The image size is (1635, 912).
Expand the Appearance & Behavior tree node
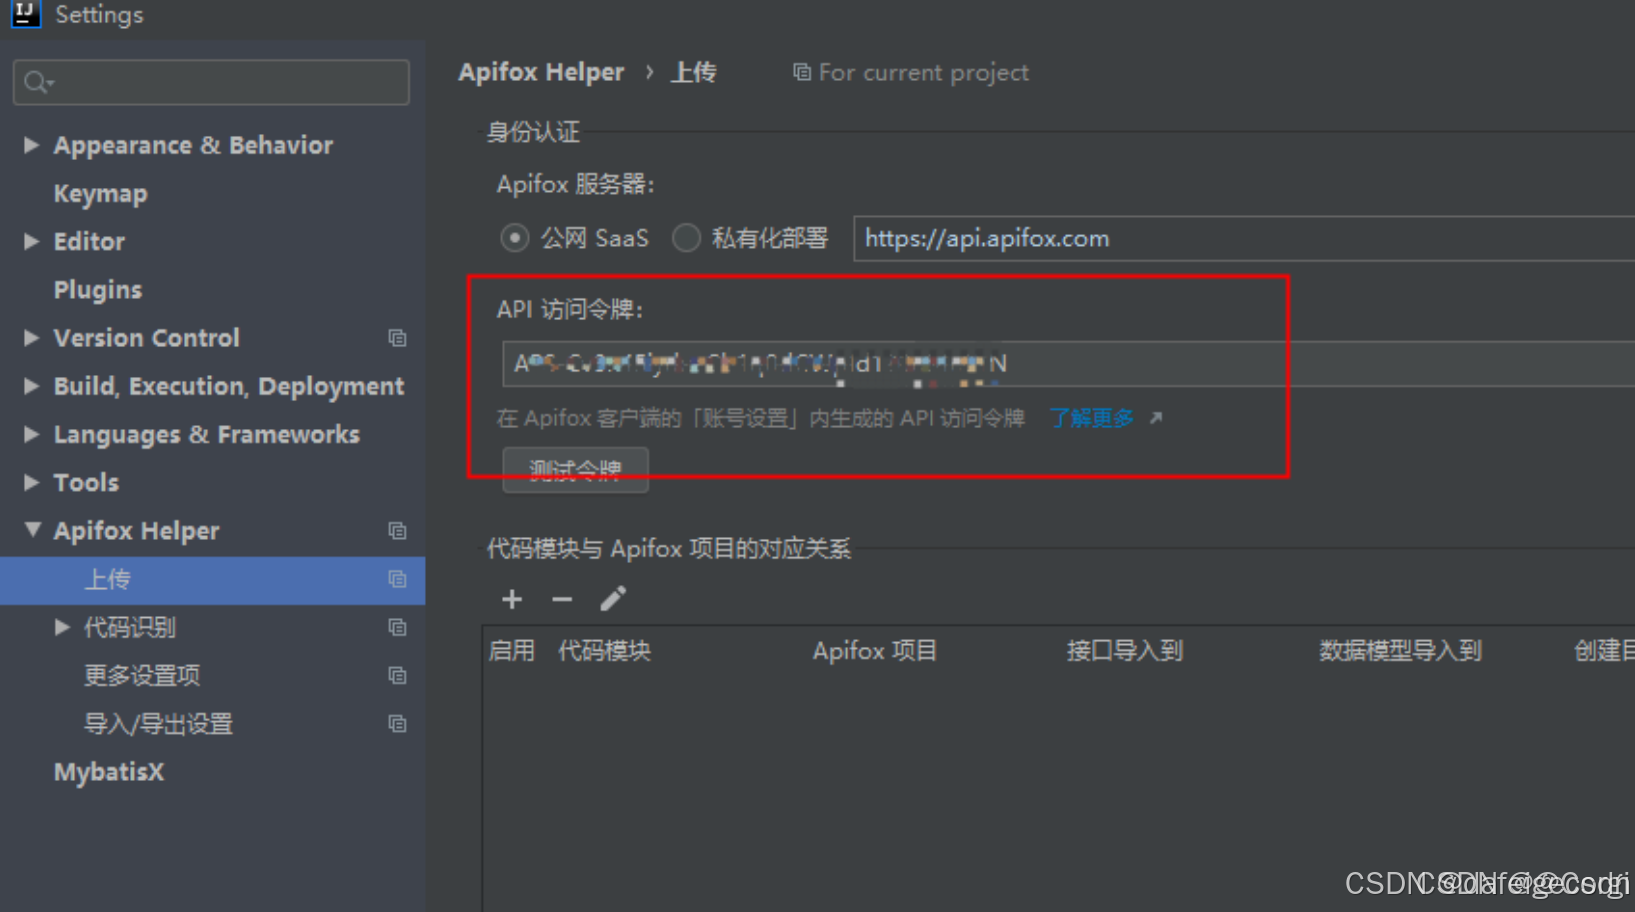tap(30, 145)
